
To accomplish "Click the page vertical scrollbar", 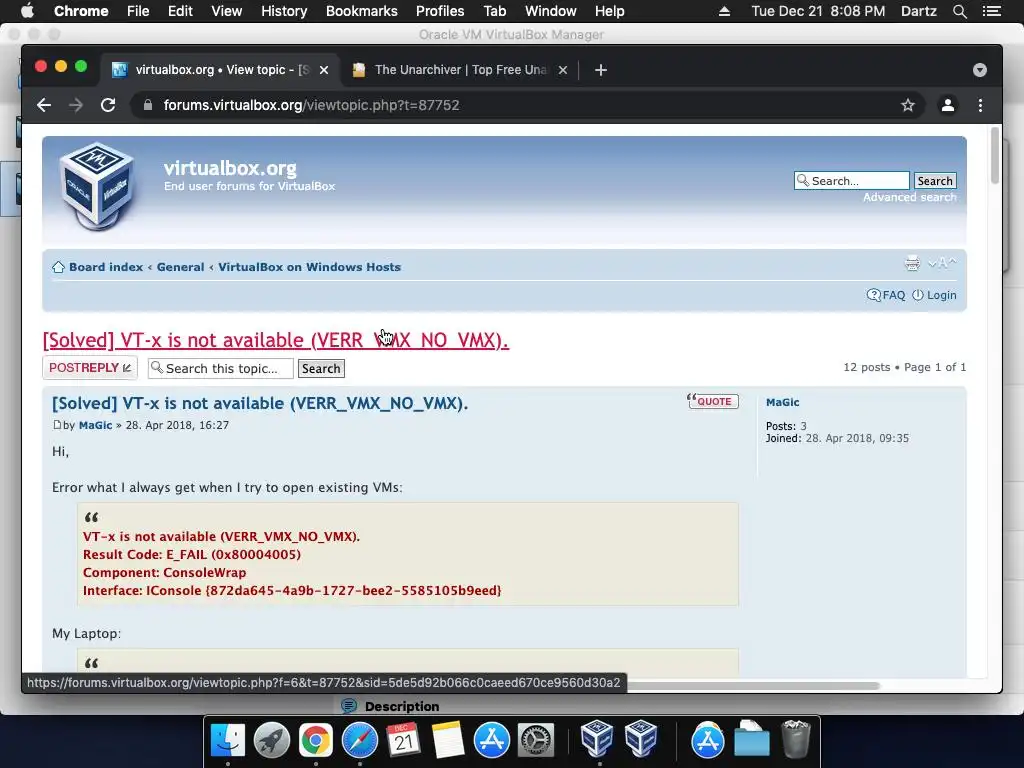I will coord(995,157).
